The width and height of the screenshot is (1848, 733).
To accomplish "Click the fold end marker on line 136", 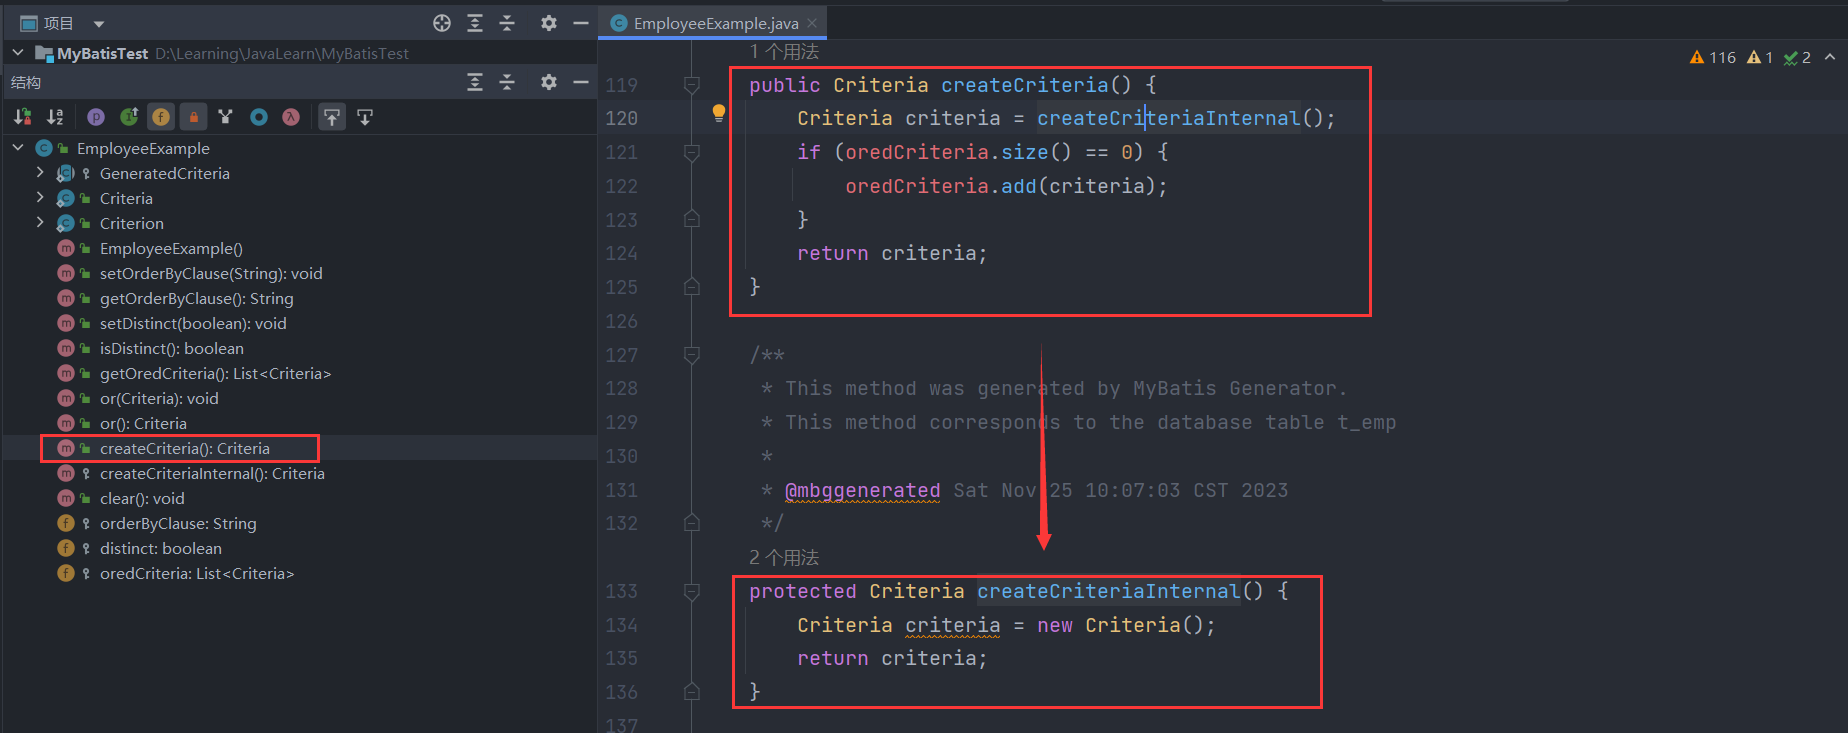I will [x=691, y=691].
